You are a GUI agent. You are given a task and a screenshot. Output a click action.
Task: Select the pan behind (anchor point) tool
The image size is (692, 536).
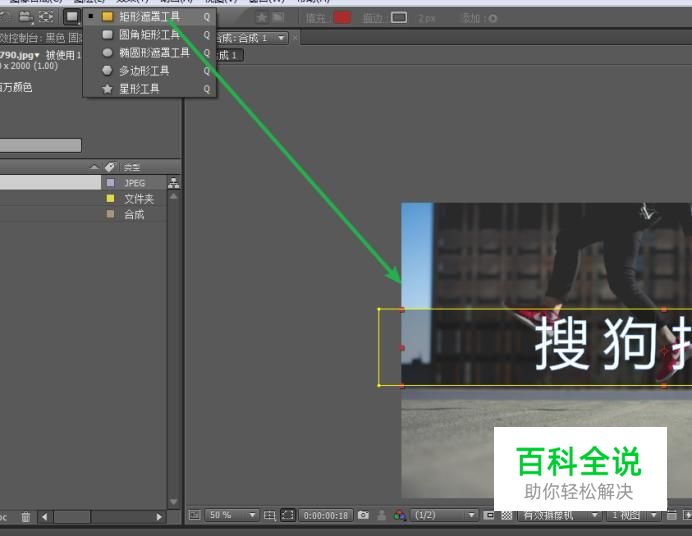pyautogui.click(x=46, y=17)
